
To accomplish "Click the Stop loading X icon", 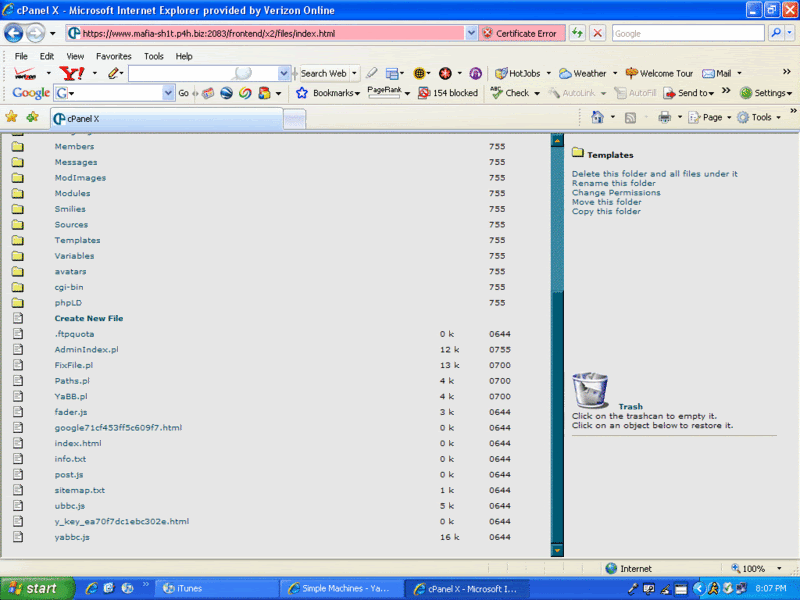I will (597, 33).
